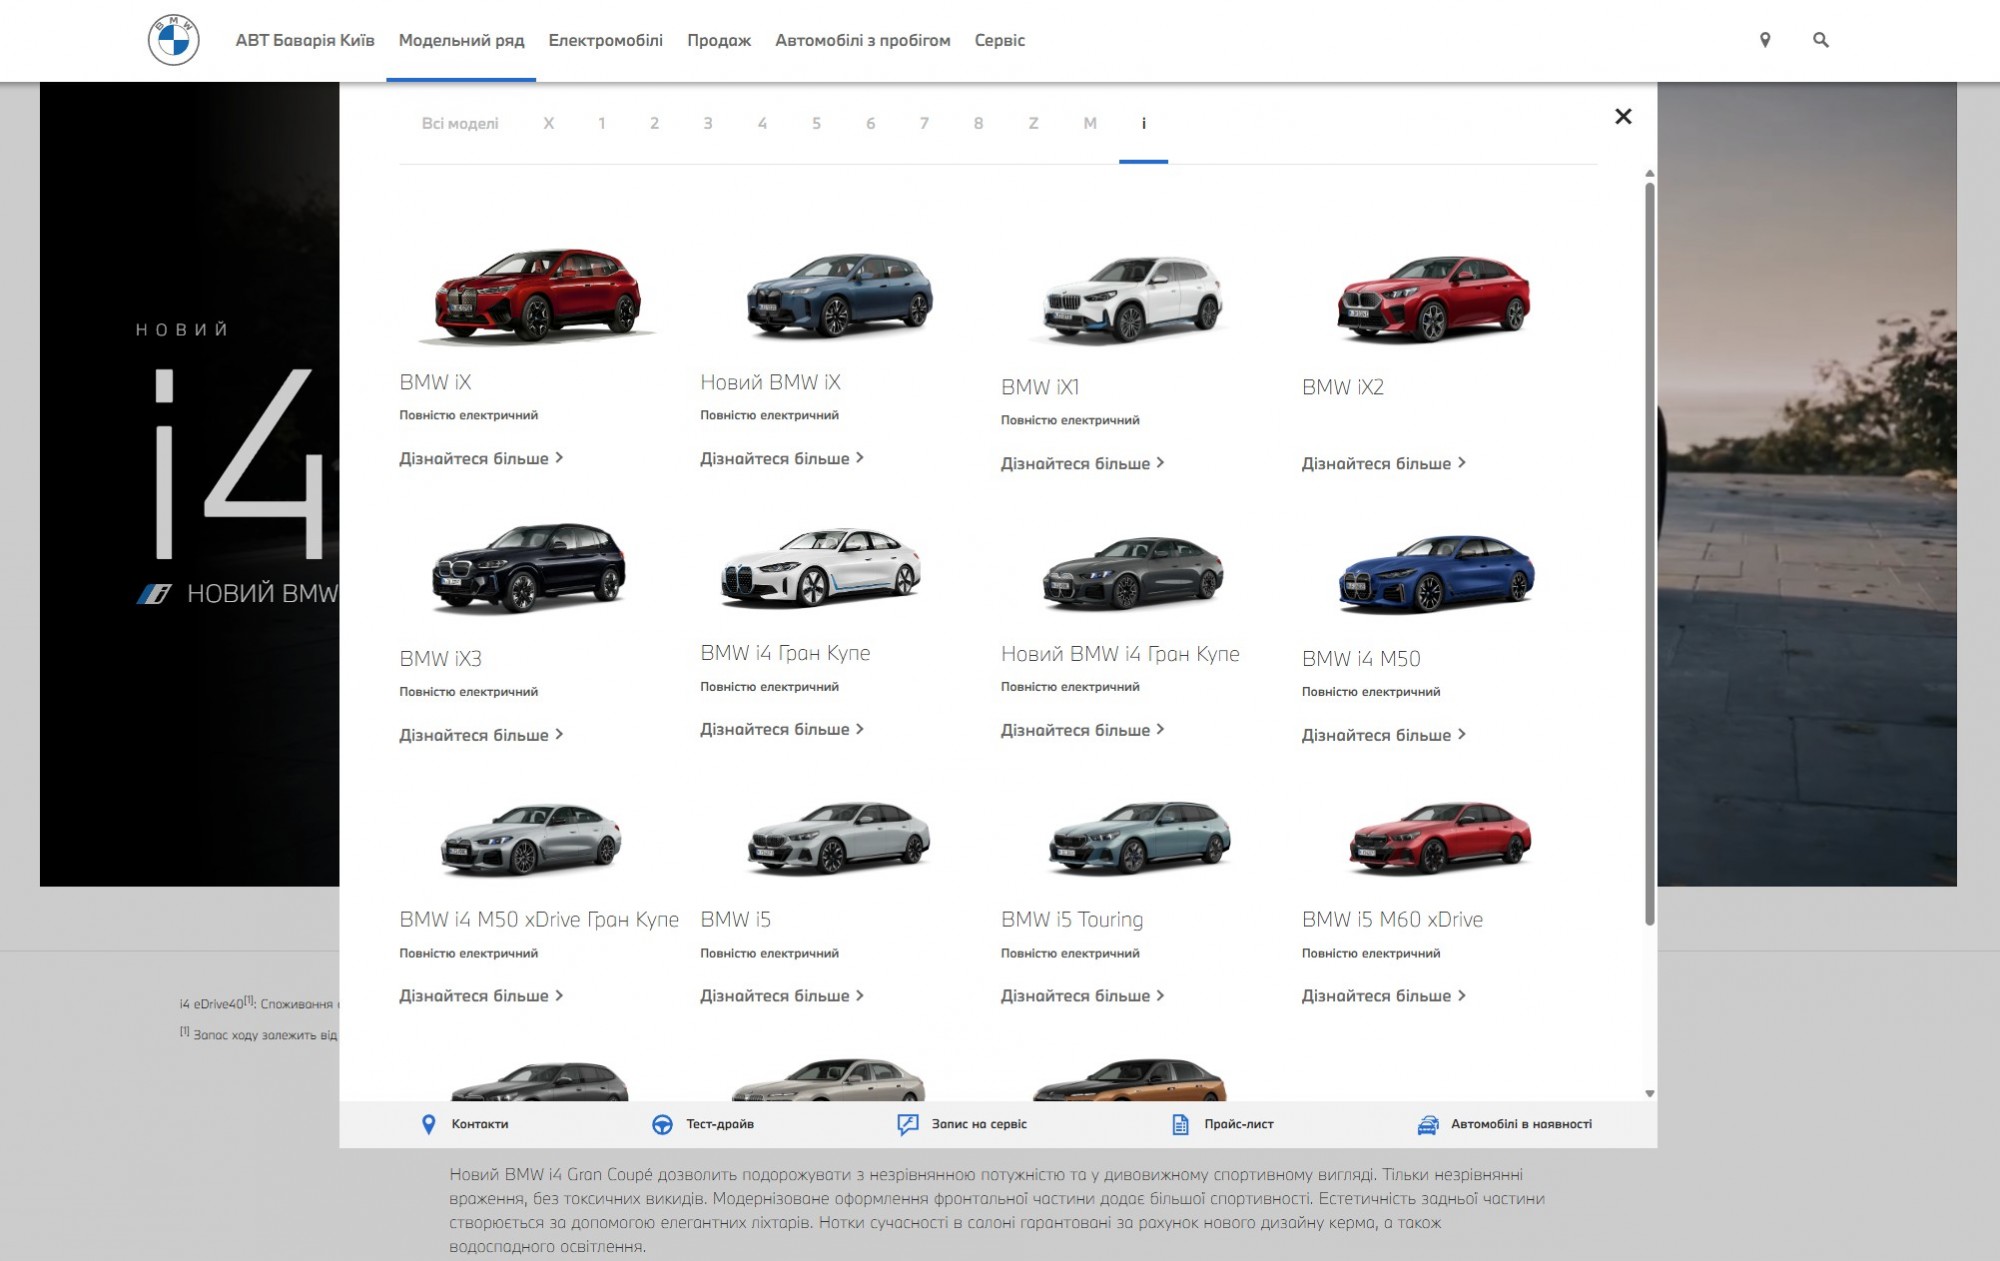Click the Запис на сервіс icon
Image resolution: width=2000 pixels, height=1261 pixels.
tap(907, 1124)
